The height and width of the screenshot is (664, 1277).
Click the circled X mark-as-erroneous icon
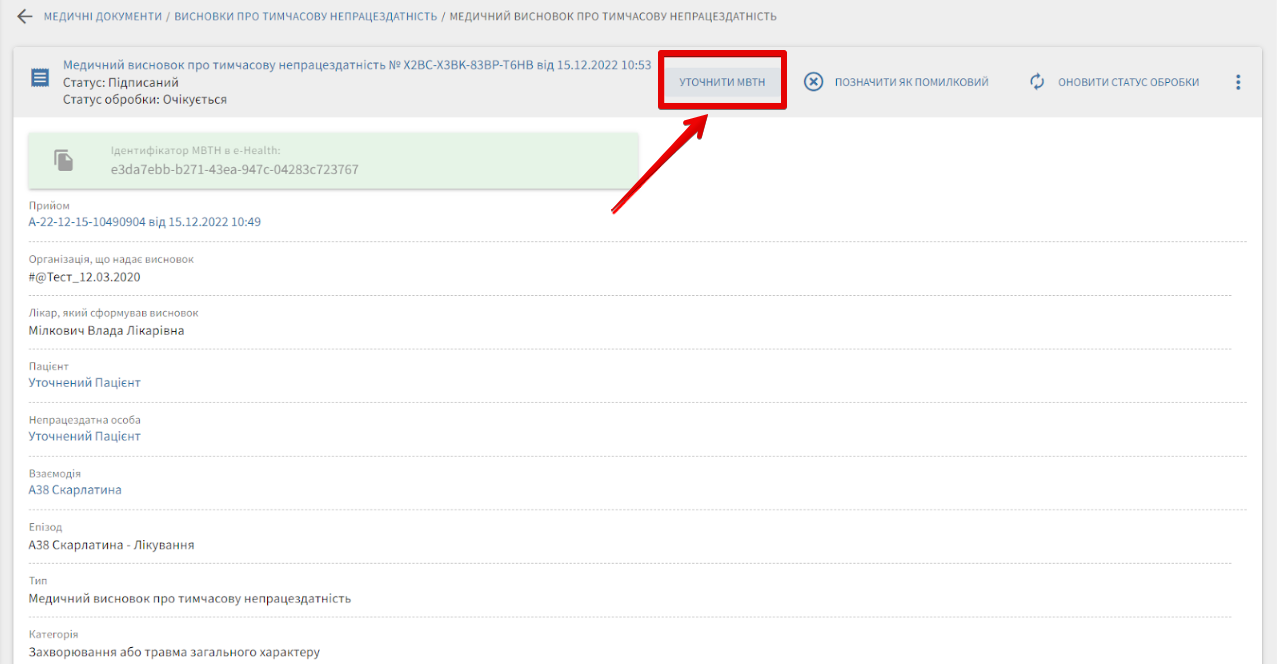[x=814, y=82]
